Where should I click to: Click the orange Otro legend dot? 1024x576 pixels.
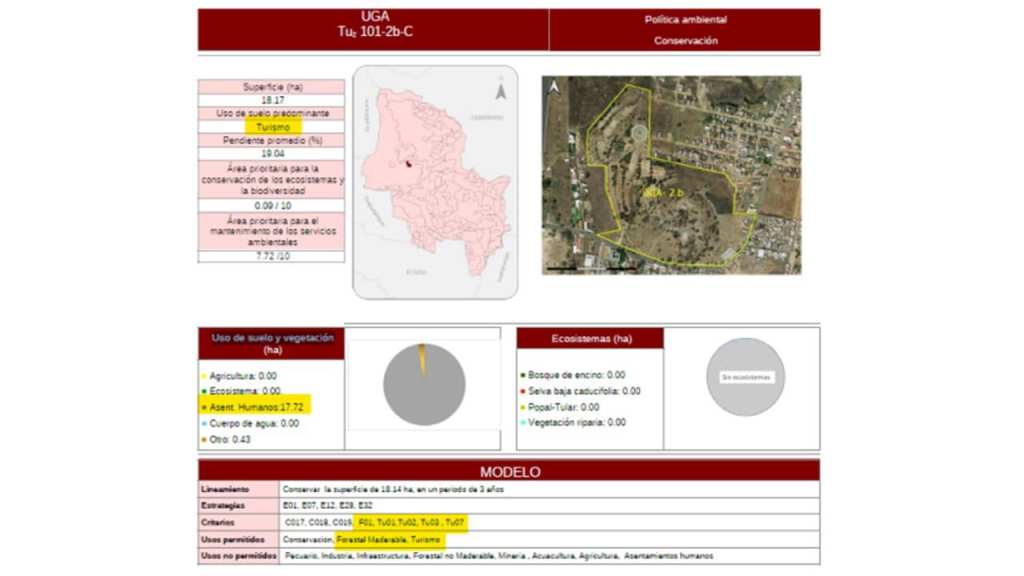pos(202,439)
